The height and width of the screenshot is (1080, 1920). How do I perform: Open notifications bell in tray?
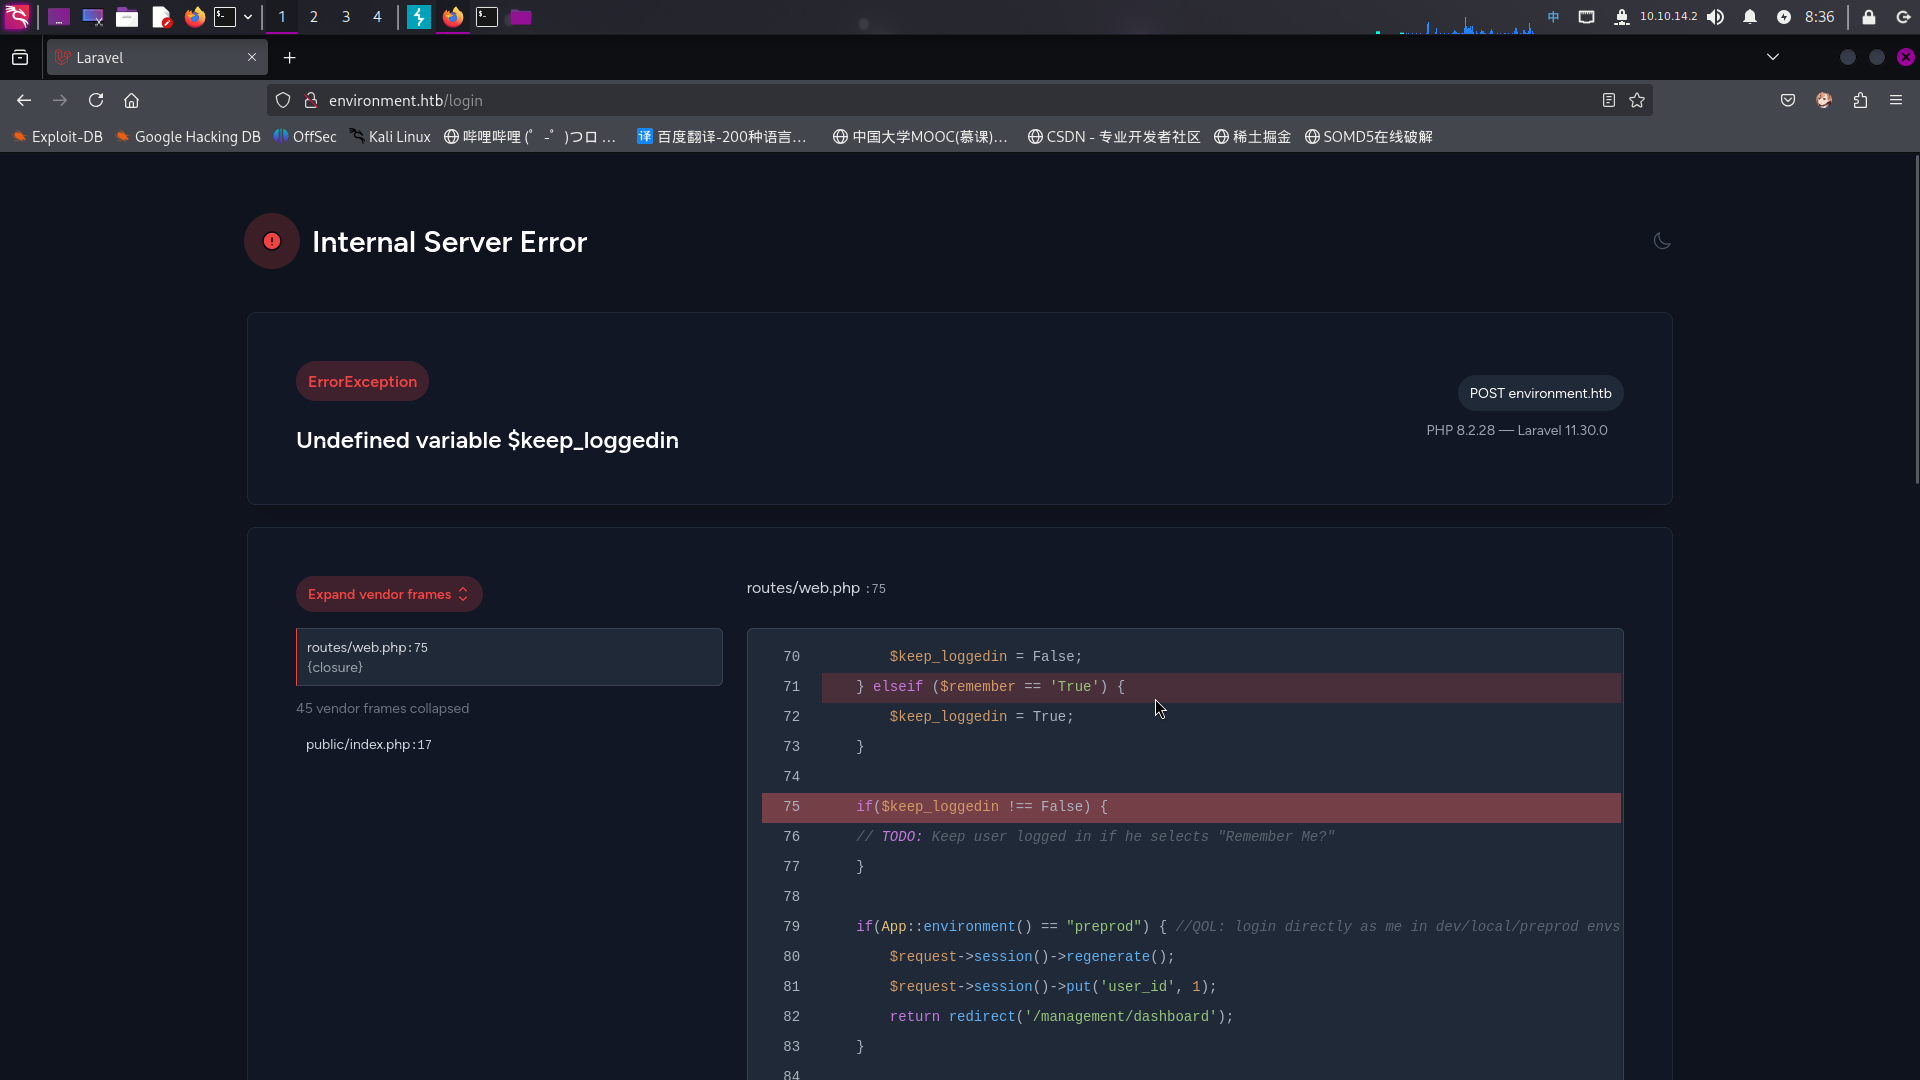(x=1750, y=17)
